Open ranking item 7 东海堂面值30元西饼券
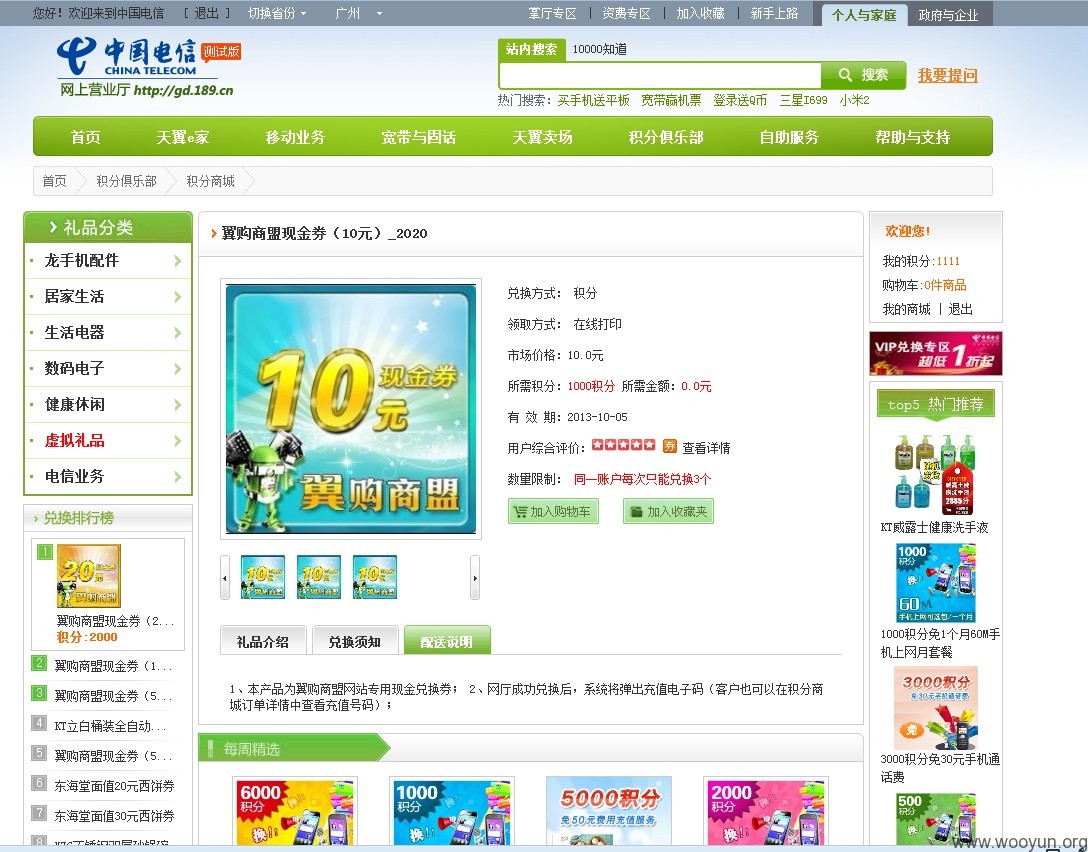This screenshot has height=852, width=1088. [114, 816]
